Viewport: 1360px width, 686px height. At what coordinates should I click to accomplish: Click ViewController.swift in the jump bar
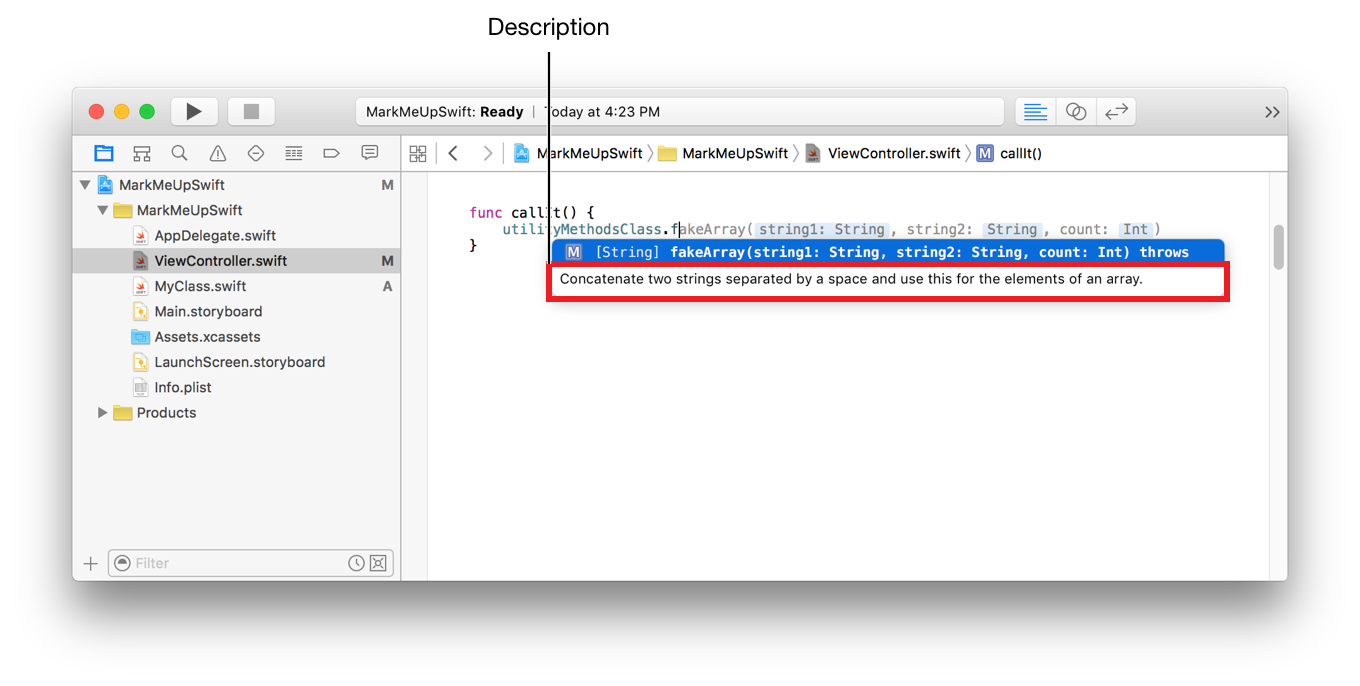893,153
